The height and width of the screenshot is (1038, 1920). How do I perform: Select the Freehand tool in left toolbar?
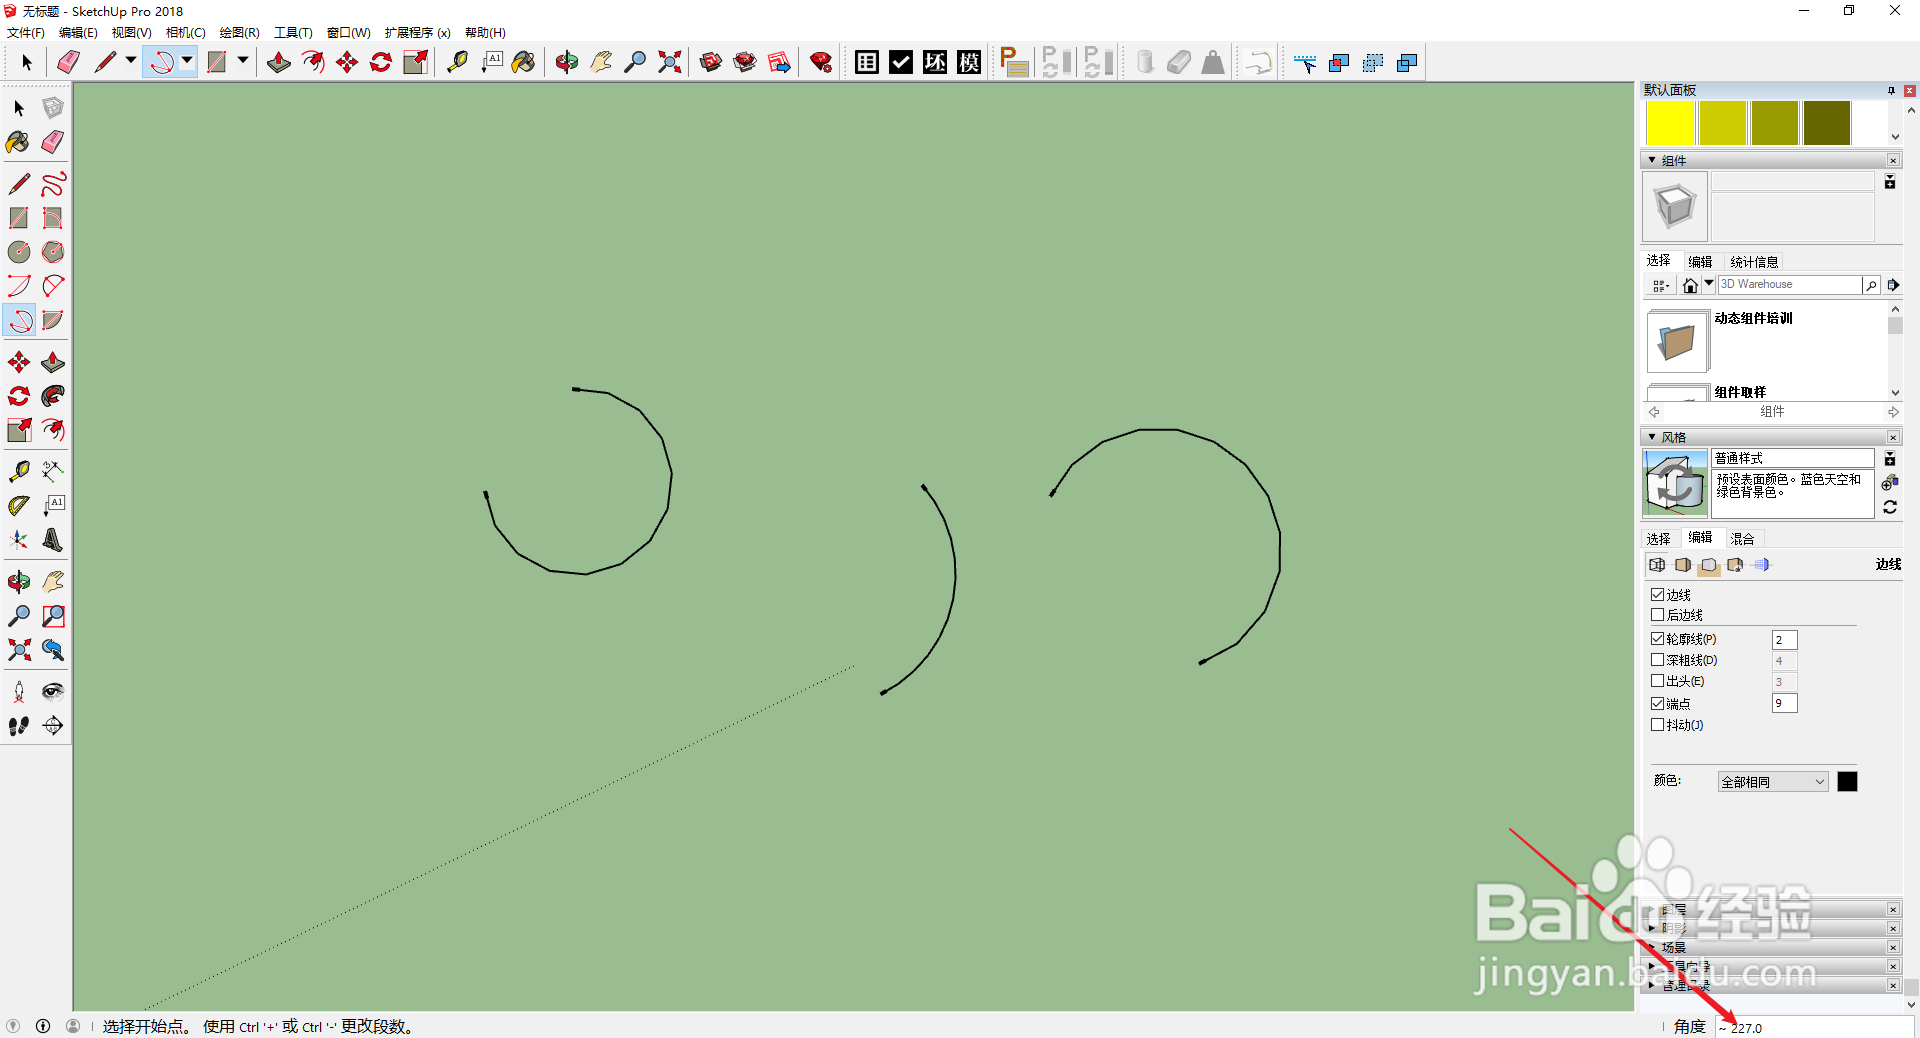tap(53, 184)
